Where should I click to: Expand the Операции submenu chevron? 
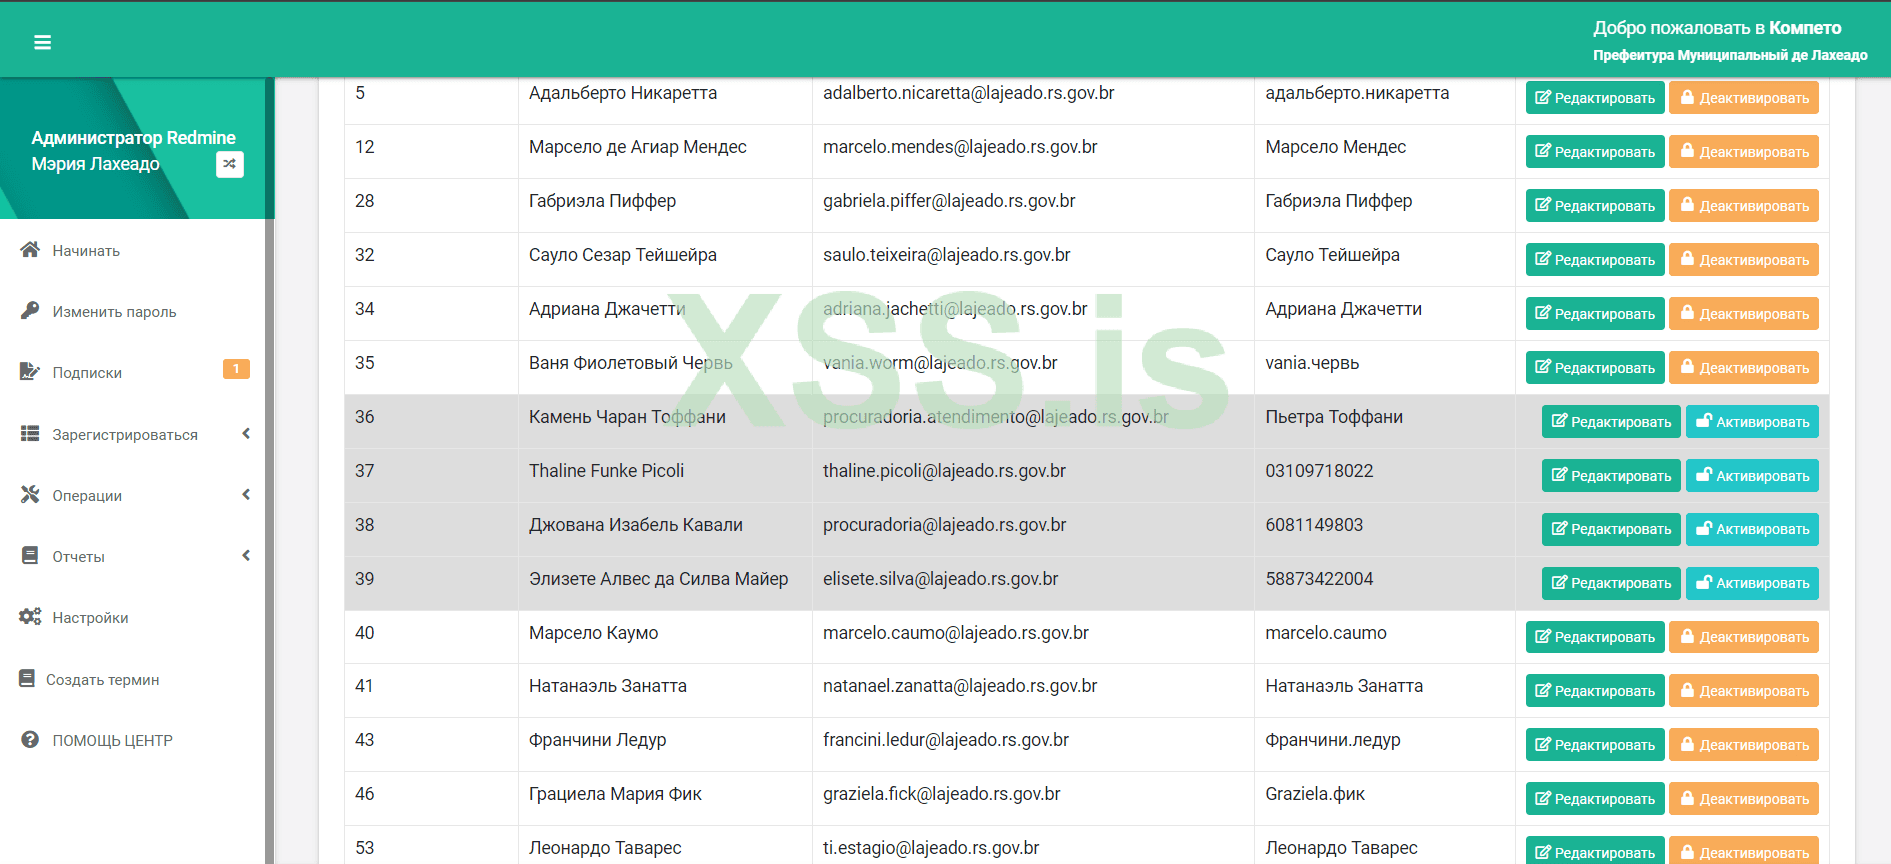tap(246, 495)
